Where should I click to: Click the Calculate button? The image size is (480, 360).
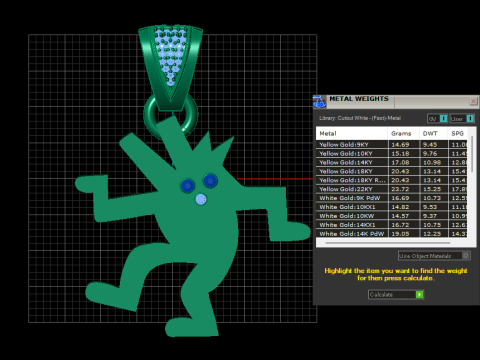(396, 295)
